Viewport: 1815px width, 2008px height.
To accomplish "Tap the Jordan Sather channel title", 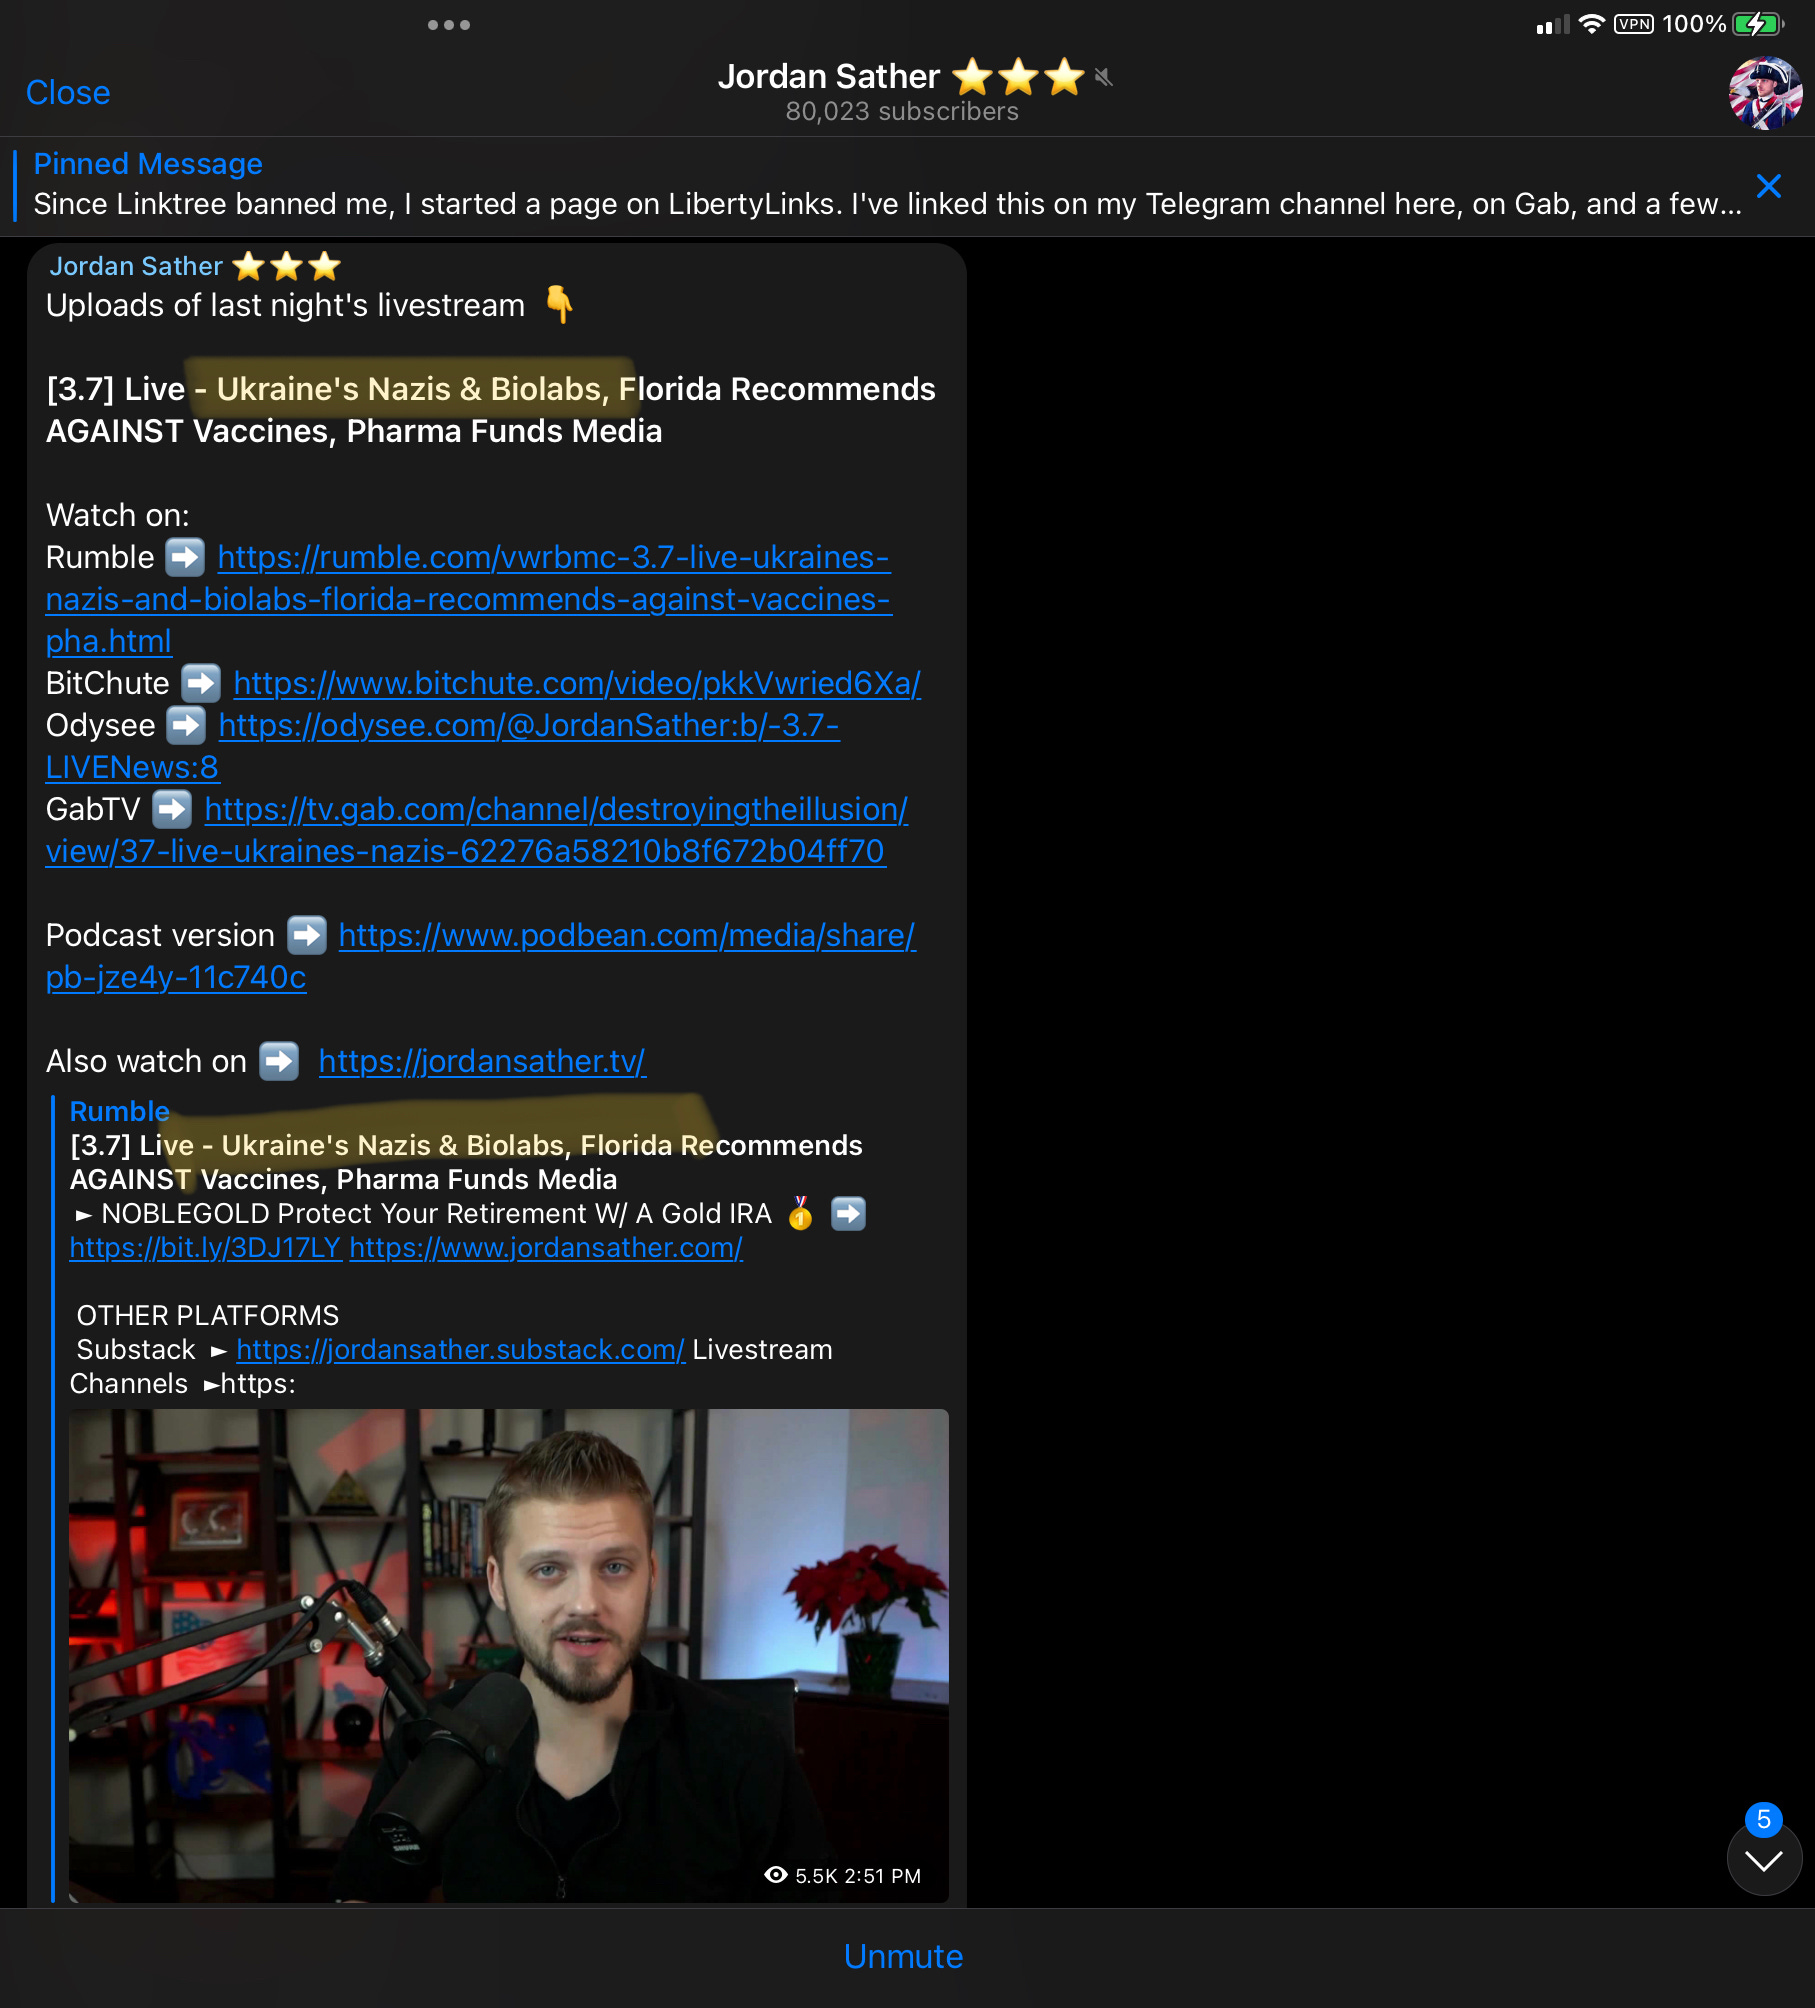I will pos(828,77).
